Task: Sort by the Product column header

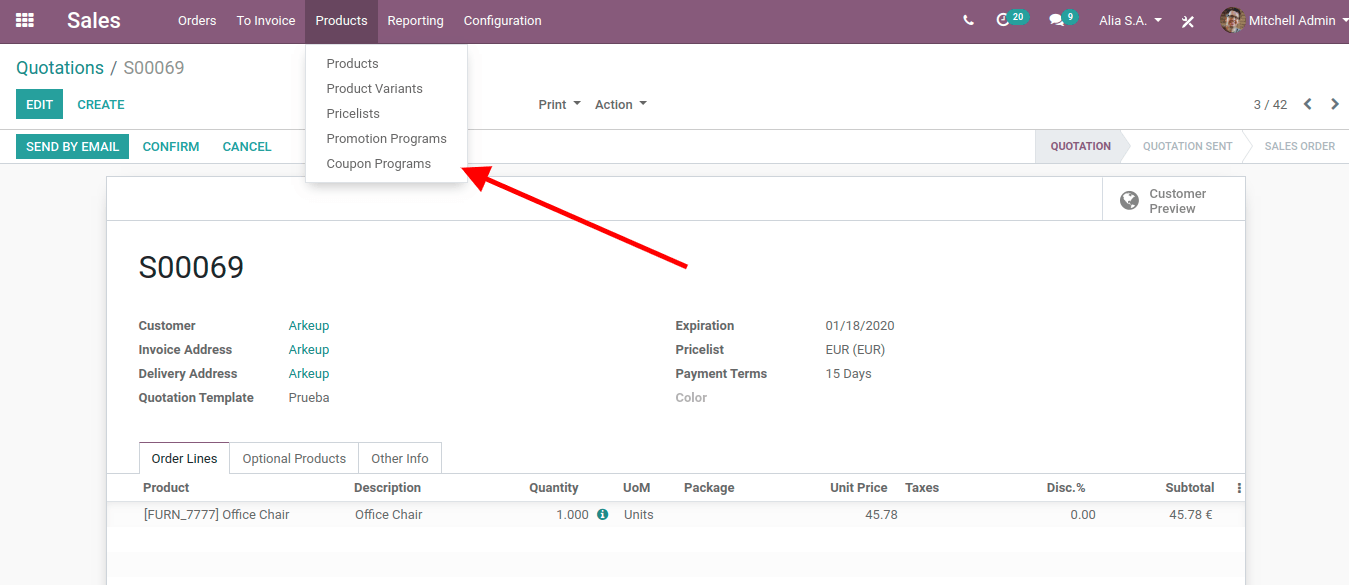Action: pos(166,488)
